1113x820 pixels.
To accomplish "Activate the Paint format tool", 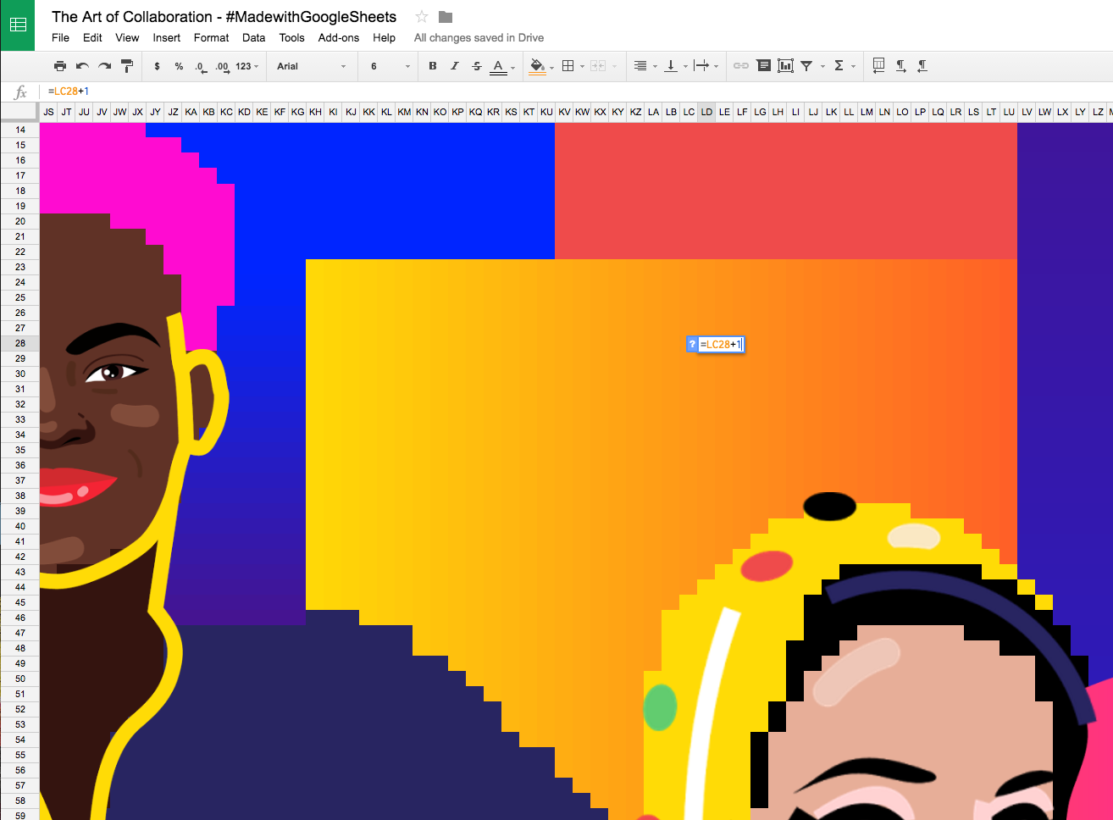I will pyautogui.click(x=127, y=66).
